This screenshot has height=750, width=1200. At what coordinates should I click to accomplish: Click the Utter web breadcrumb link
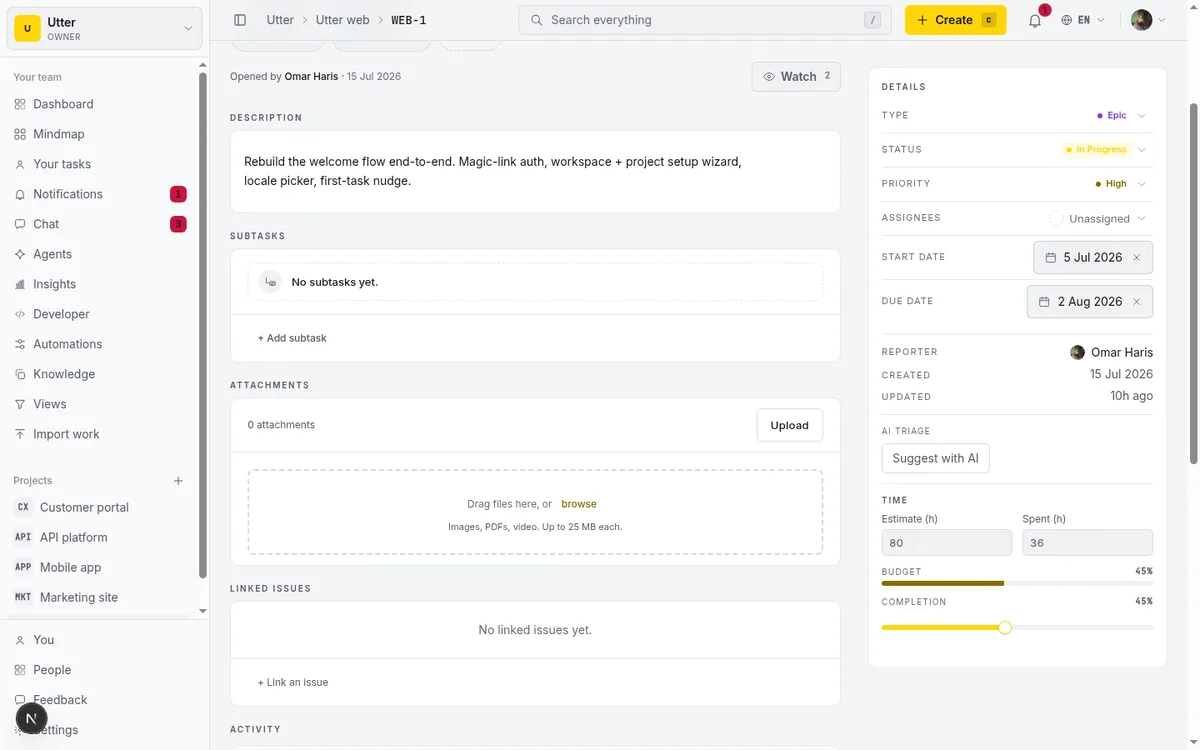pos(342,20)
